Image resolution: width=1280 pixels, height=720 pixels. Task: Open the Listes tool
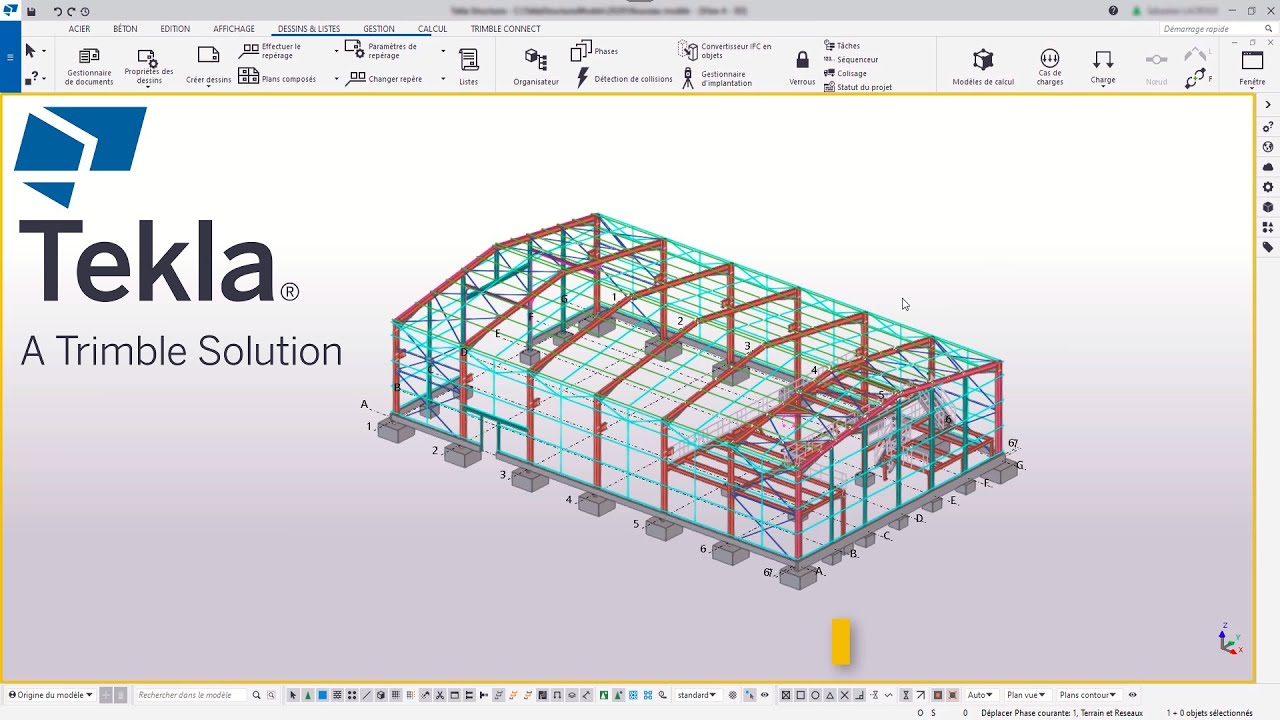[468, 66]
